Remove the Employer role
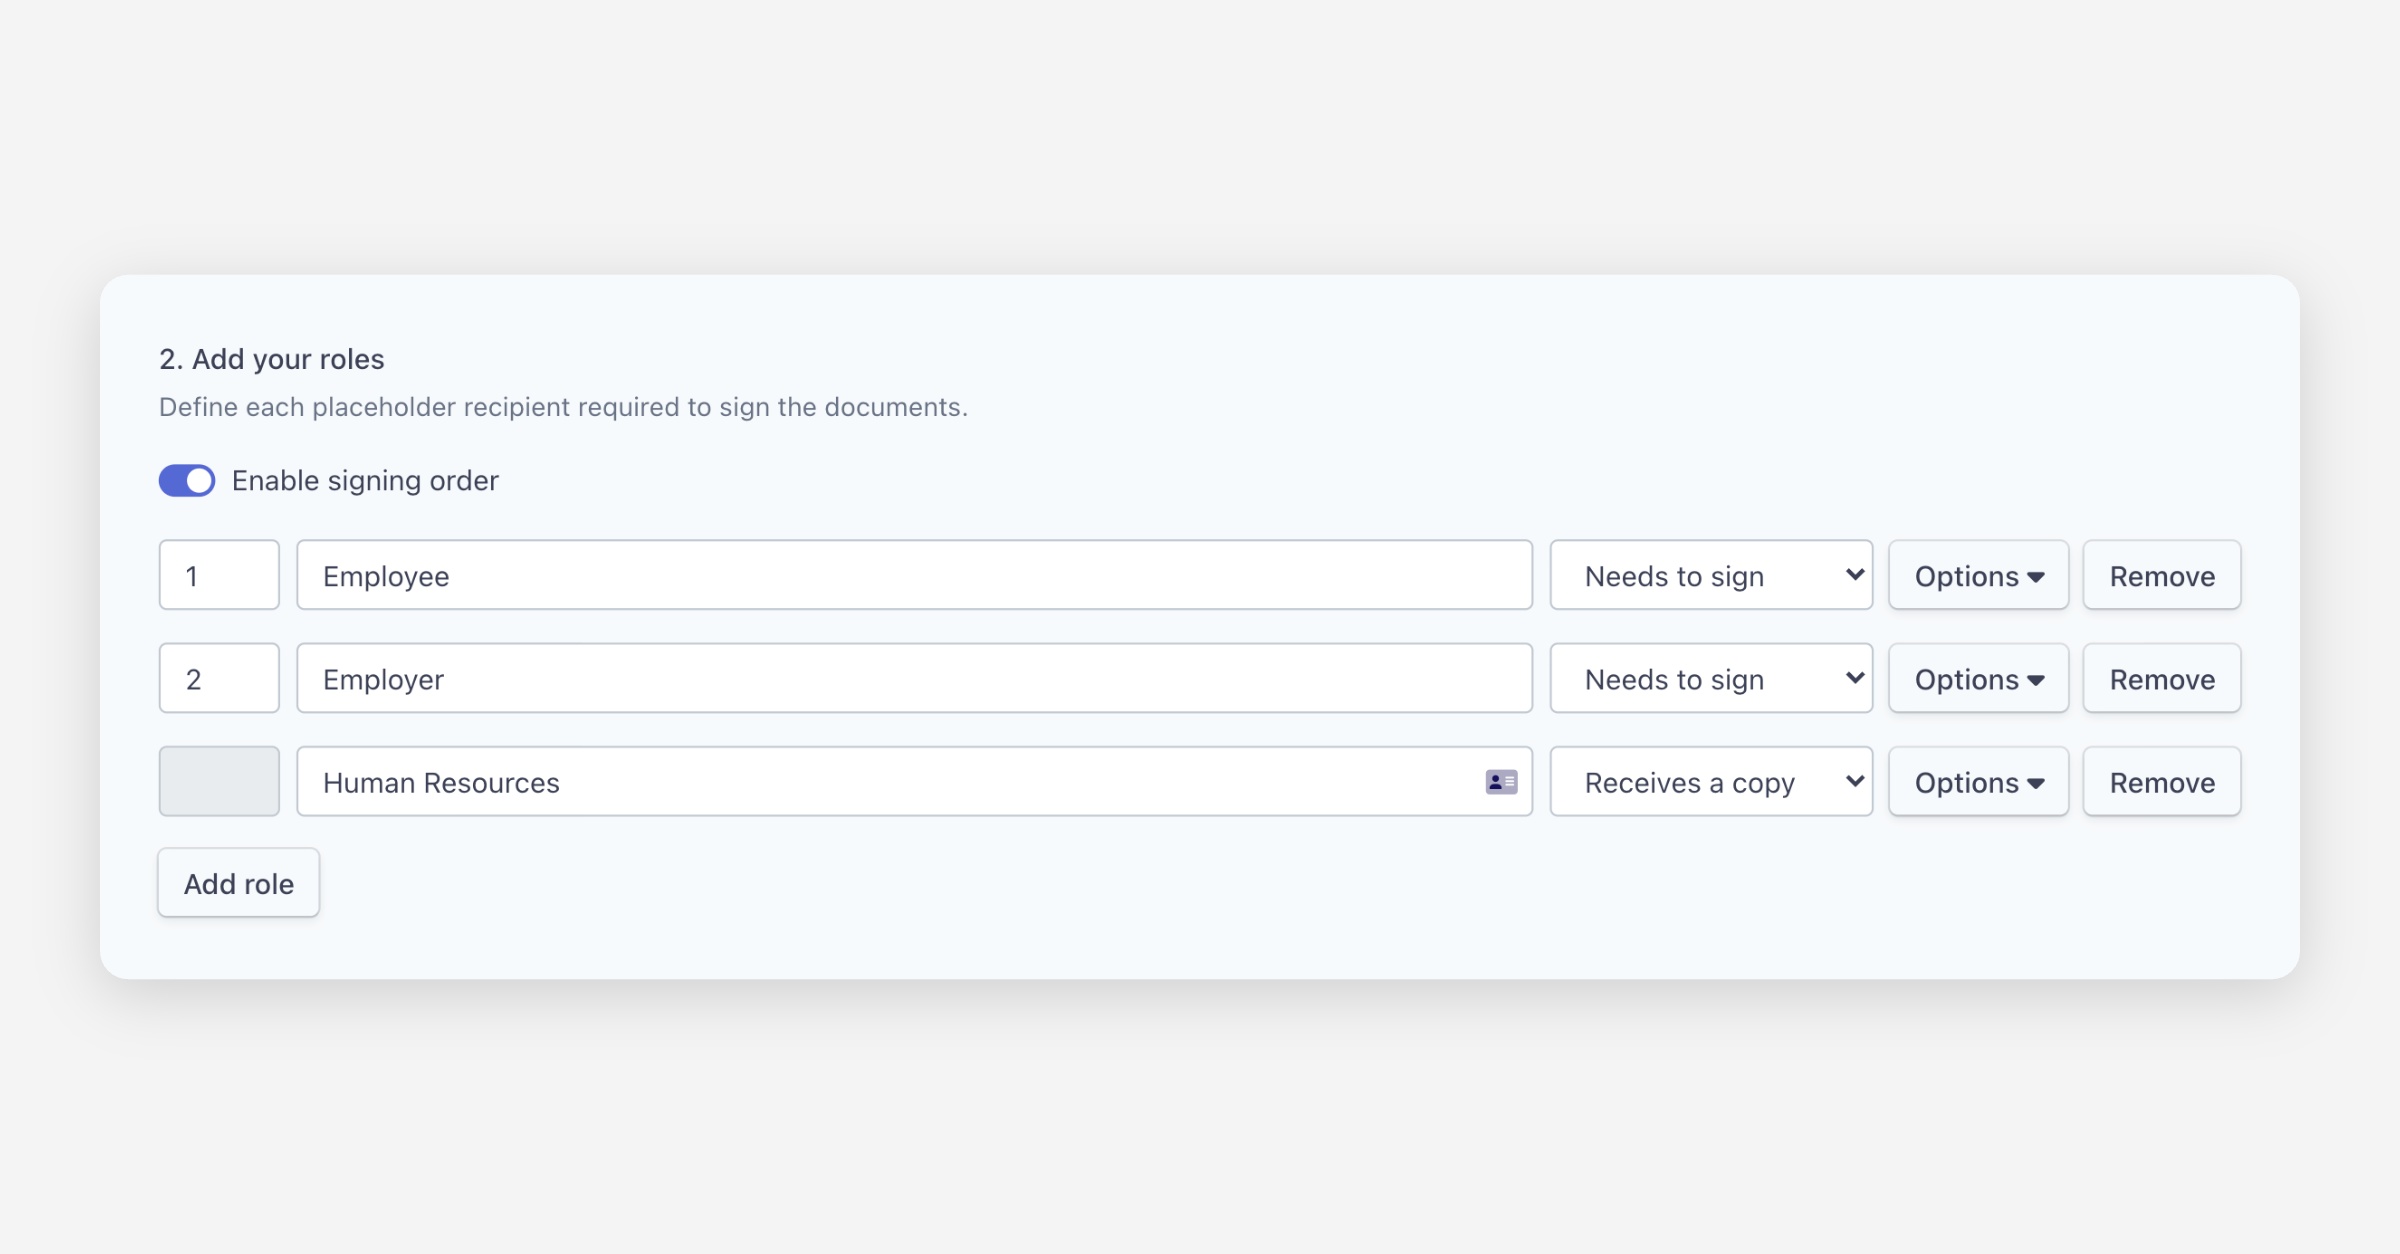Screen dimensions: 2400x1254 click(2161, 679)
